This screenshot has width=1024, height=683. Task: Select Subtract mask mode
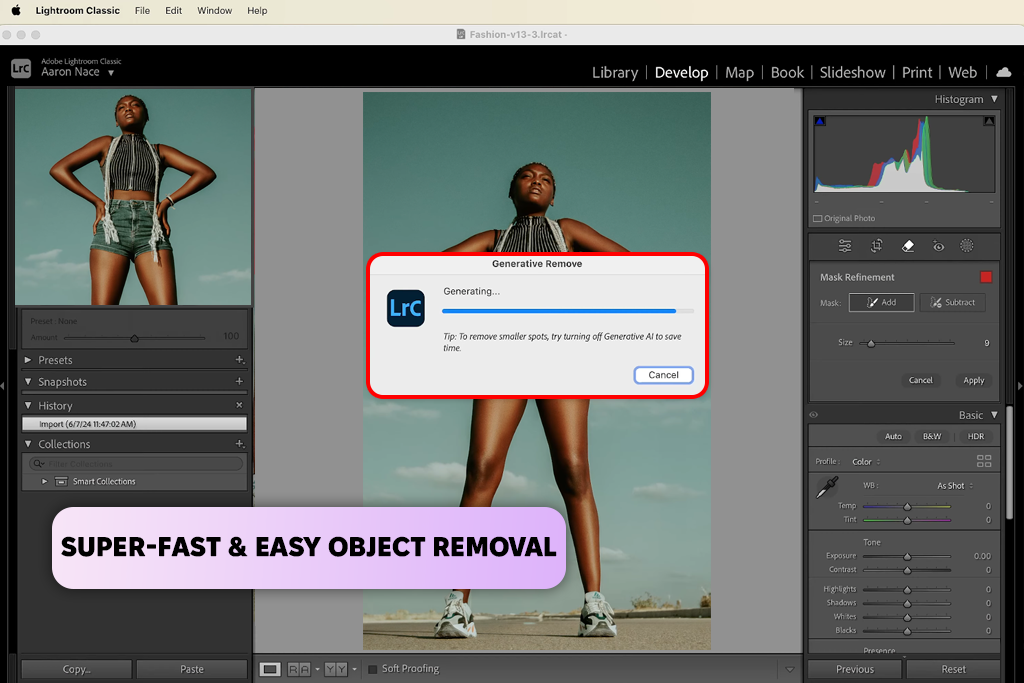point(952,302)
